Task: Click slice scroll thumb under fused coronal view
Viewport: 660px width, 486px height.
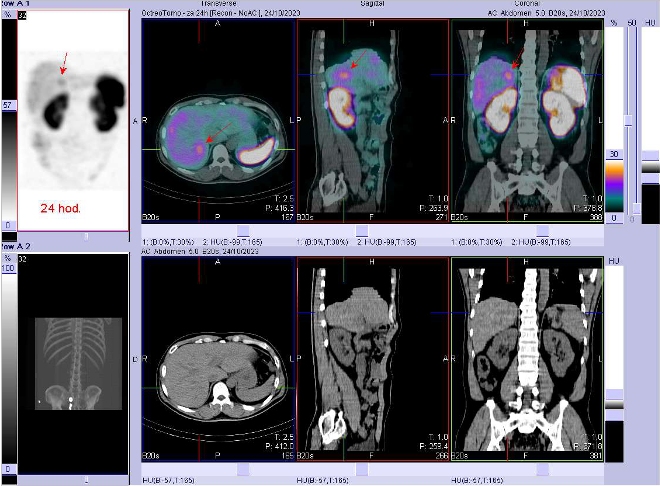Action: point(543,231)
